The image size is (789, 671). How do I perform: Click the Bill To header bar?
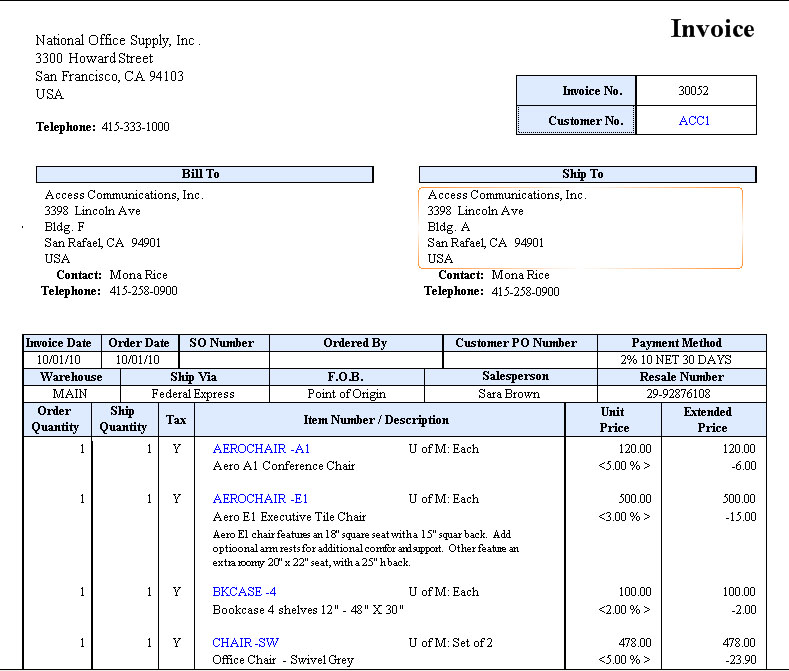204,174
